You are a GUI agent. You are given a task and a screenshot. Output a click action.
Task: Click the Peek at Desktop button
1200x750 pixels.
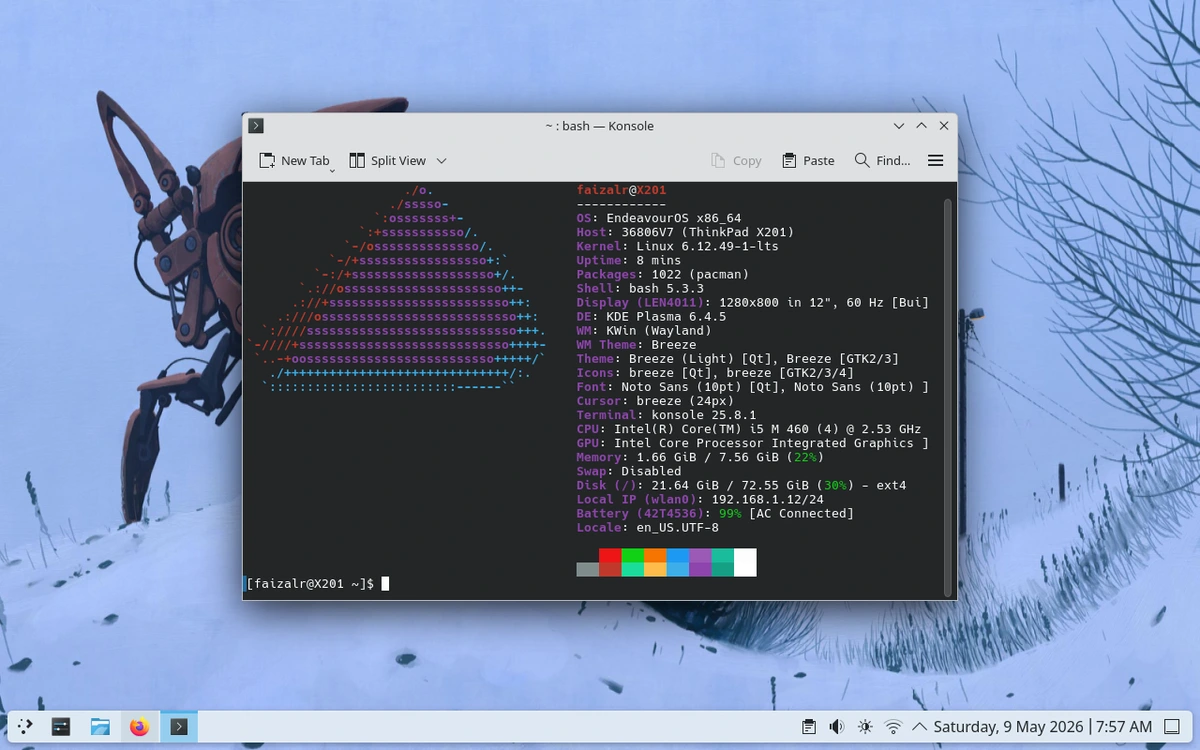(x=1174, y=727)
